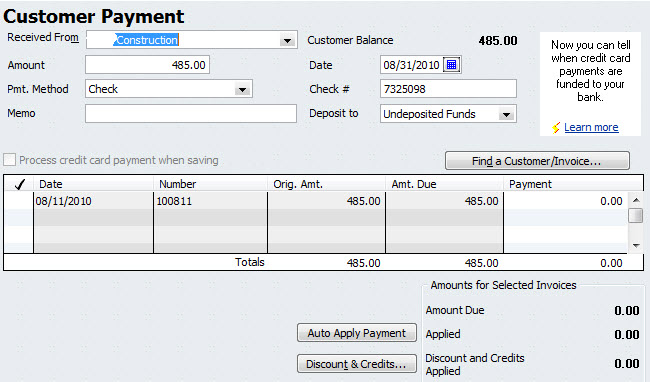Toggle Process credit card payment checkbox

tap(10, 160)
